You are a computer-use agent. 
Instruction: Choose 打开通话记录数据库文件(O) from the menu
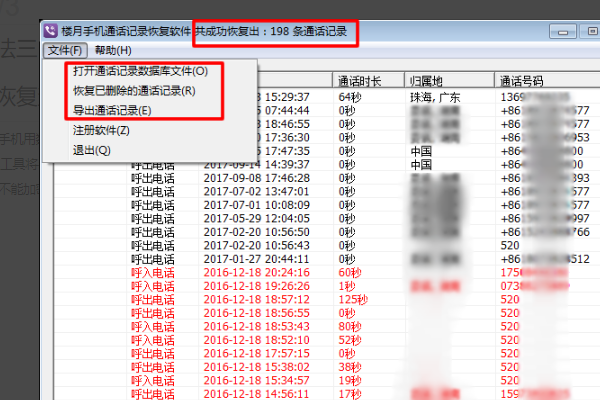point(140,71)
